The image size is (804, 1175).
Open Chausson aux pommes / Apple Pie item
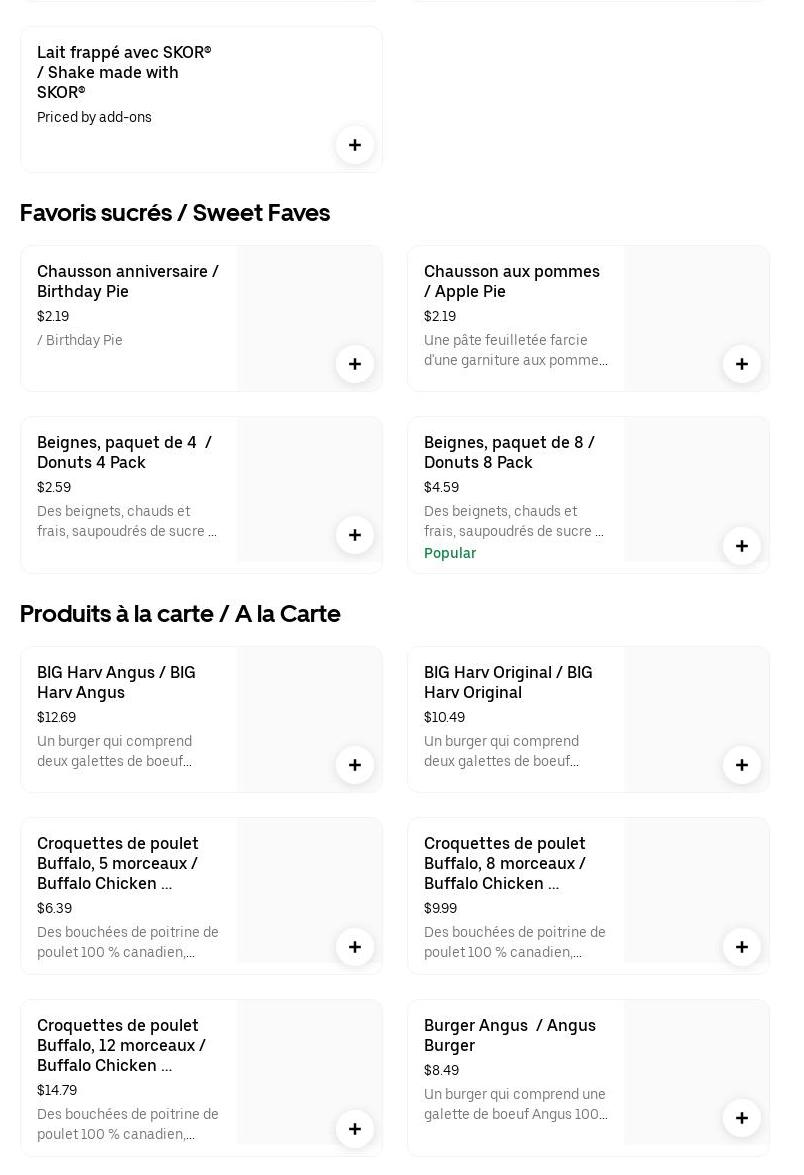pos(511,281)
